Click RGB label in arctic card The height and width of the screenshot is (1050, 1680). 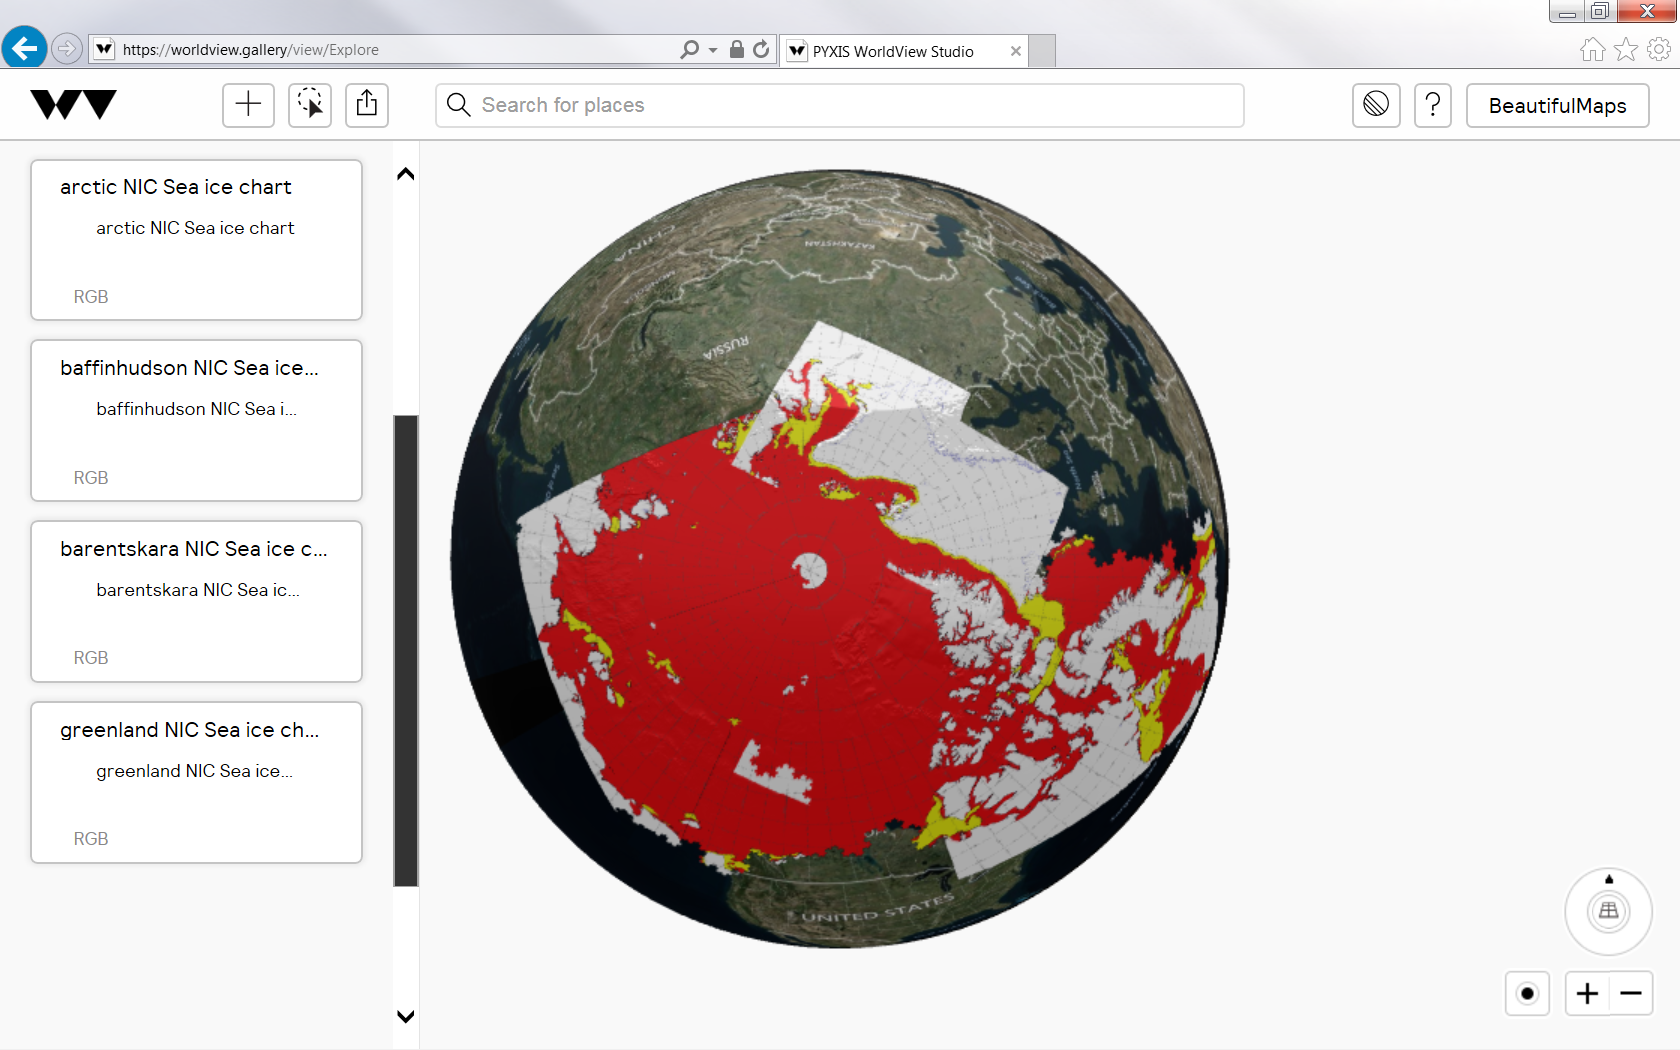click(91, 297)
